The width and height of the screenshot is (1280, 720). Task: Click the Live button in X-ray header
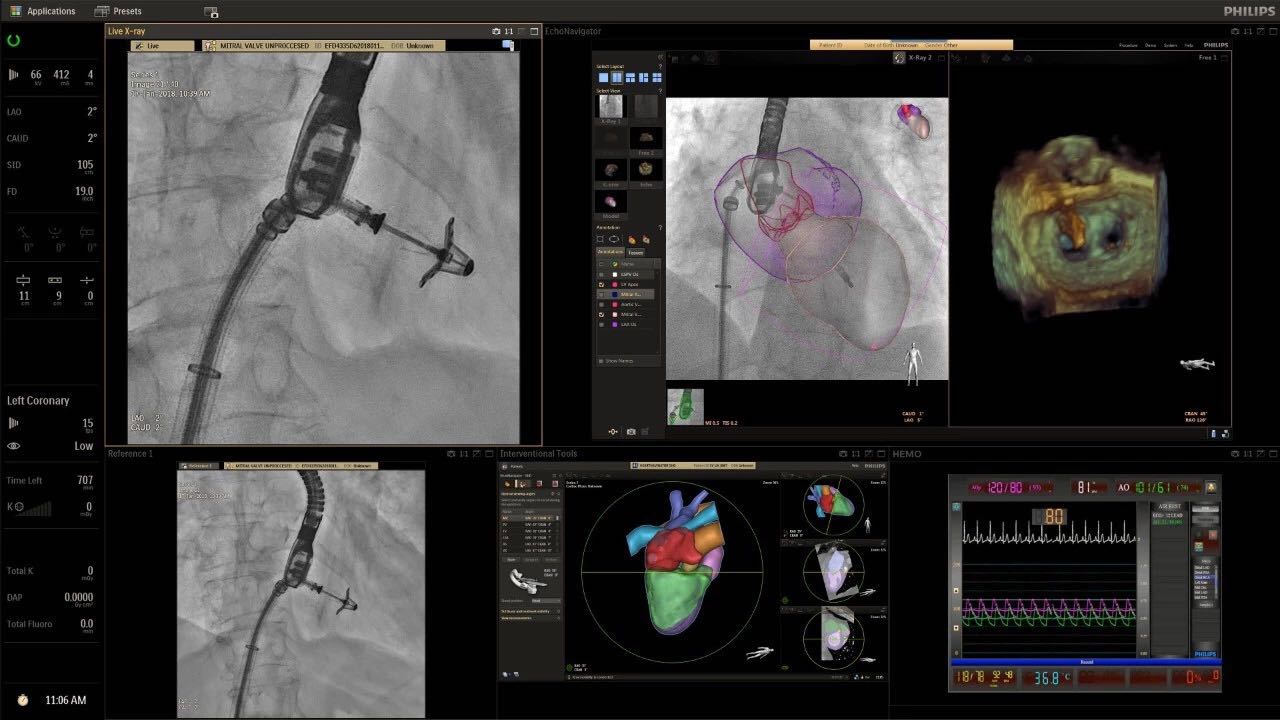150,46
